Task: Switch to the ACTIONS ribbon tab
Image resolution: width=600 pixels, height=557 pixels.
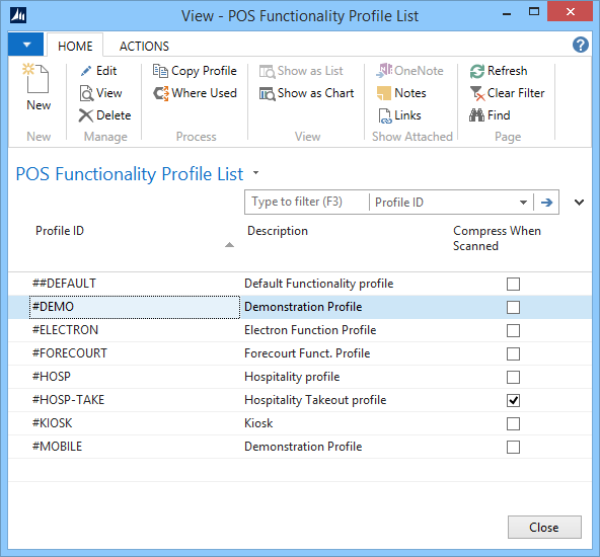Action: click(x=144, y=46)
